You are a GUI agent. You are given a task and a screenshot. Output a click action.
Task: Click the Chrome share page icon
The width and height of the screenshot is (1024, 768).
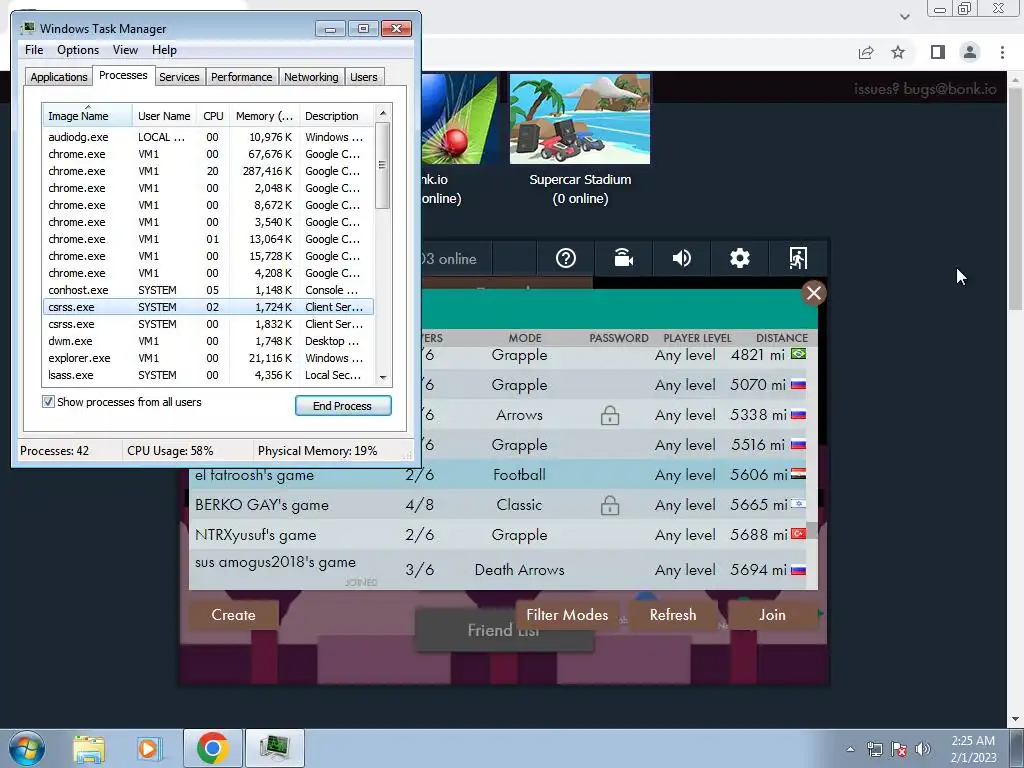[866, 52]
